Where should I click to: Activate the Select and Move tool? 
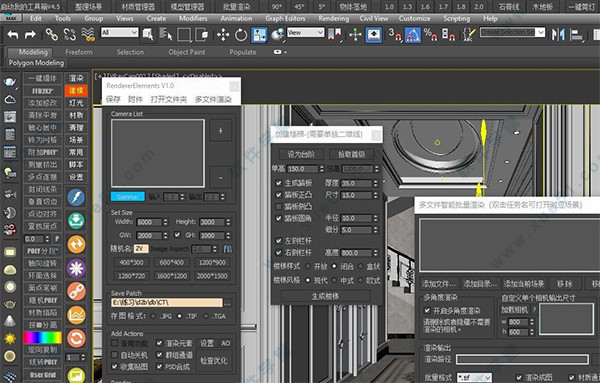(223, 35)
